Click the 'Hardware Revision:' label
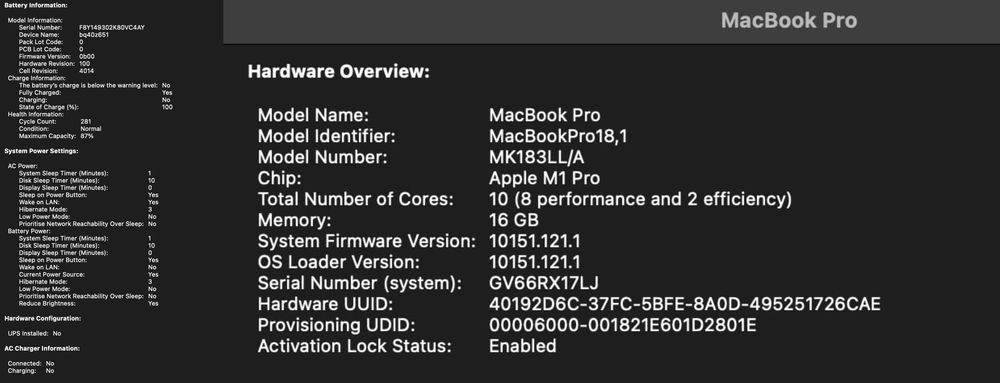The height and width of the screenshot is (383, 1000). 46,64
